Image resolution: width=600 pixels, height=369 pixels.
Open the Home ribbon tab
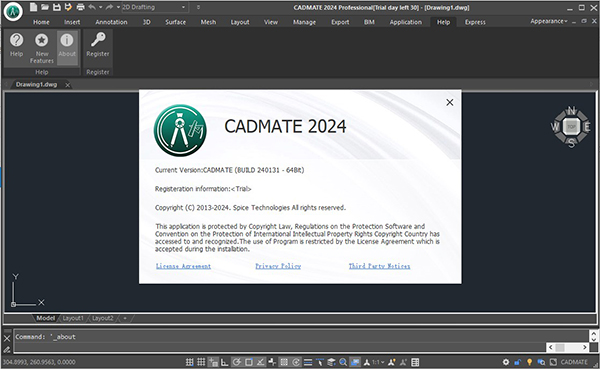click(41, 22)
